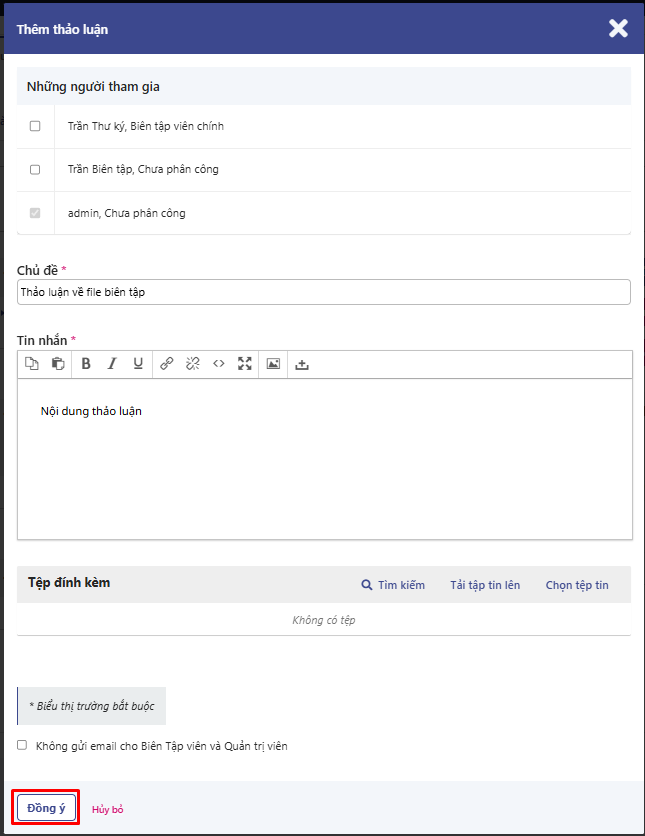
Task: Click the Tìm kiếm attachment search link
Action: click(394, 585)
